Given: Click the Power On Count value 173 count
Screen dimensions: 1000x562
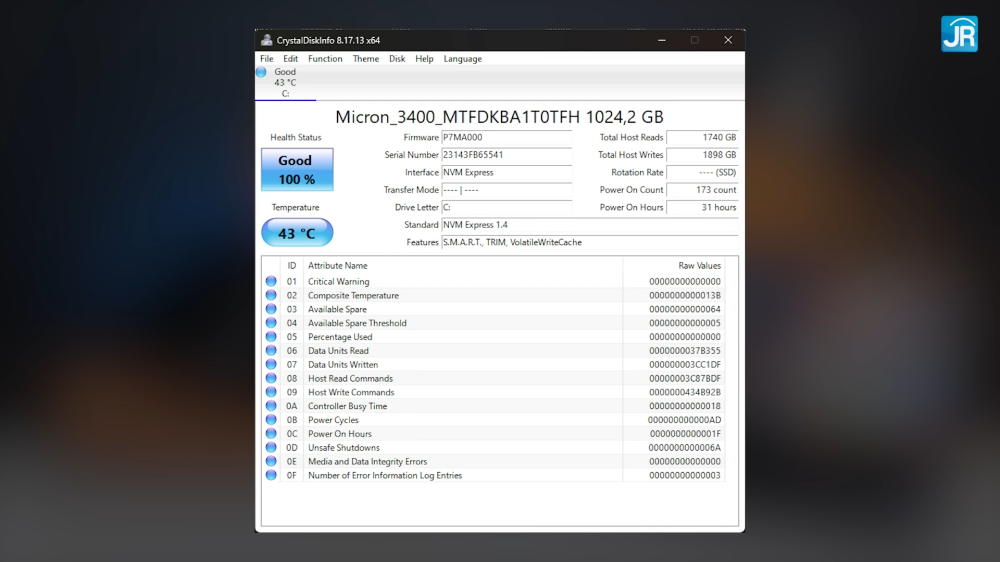Looking at the screenshot, I should click(702, 190).
